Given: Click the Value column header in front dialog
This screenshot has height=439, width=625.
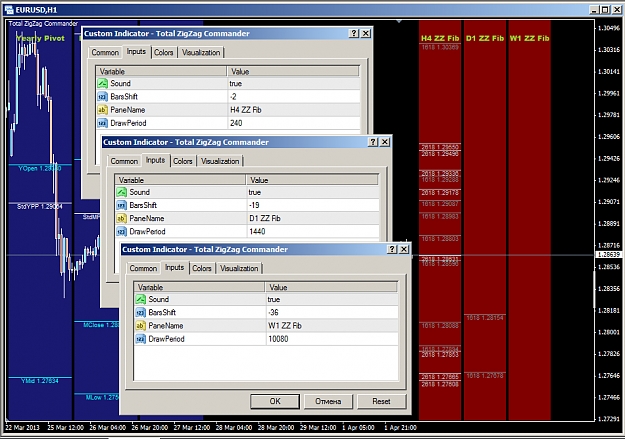Looking at the screenshot, I should click(331, 287).
